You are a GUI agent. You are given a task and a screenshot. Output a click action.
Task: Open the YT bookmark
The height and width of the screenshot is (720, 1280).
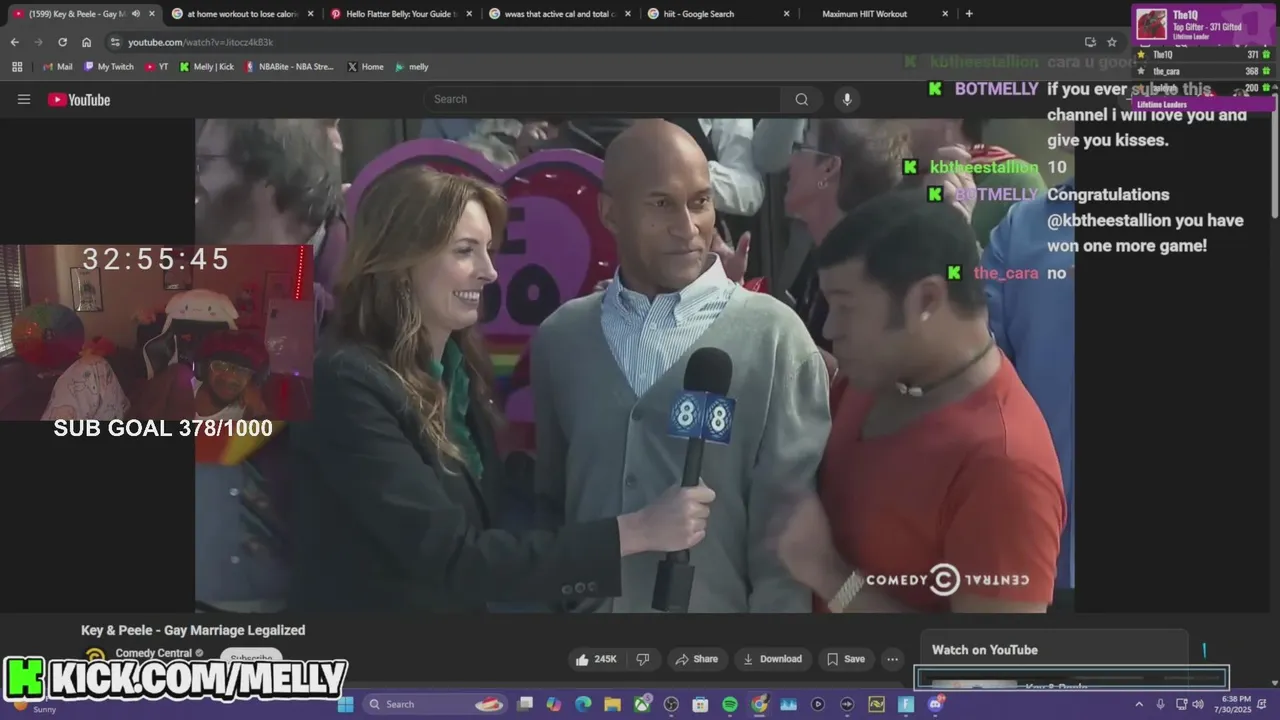tap(156, 67)
